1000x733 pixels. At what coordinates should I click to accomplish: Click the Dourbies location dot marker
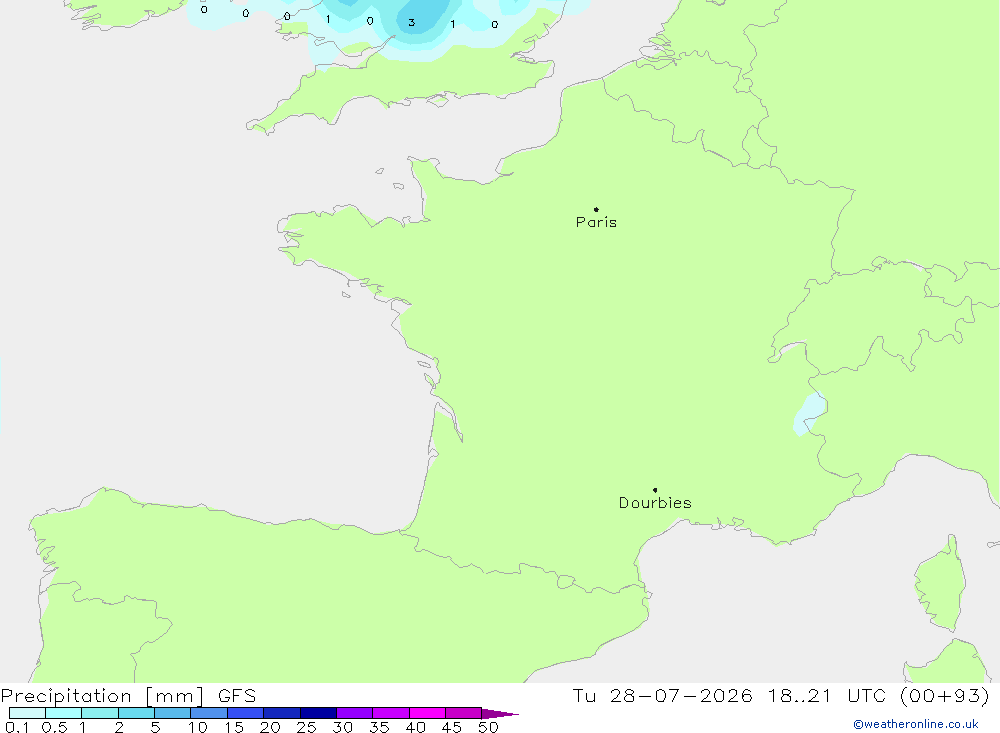coord(655,490)
